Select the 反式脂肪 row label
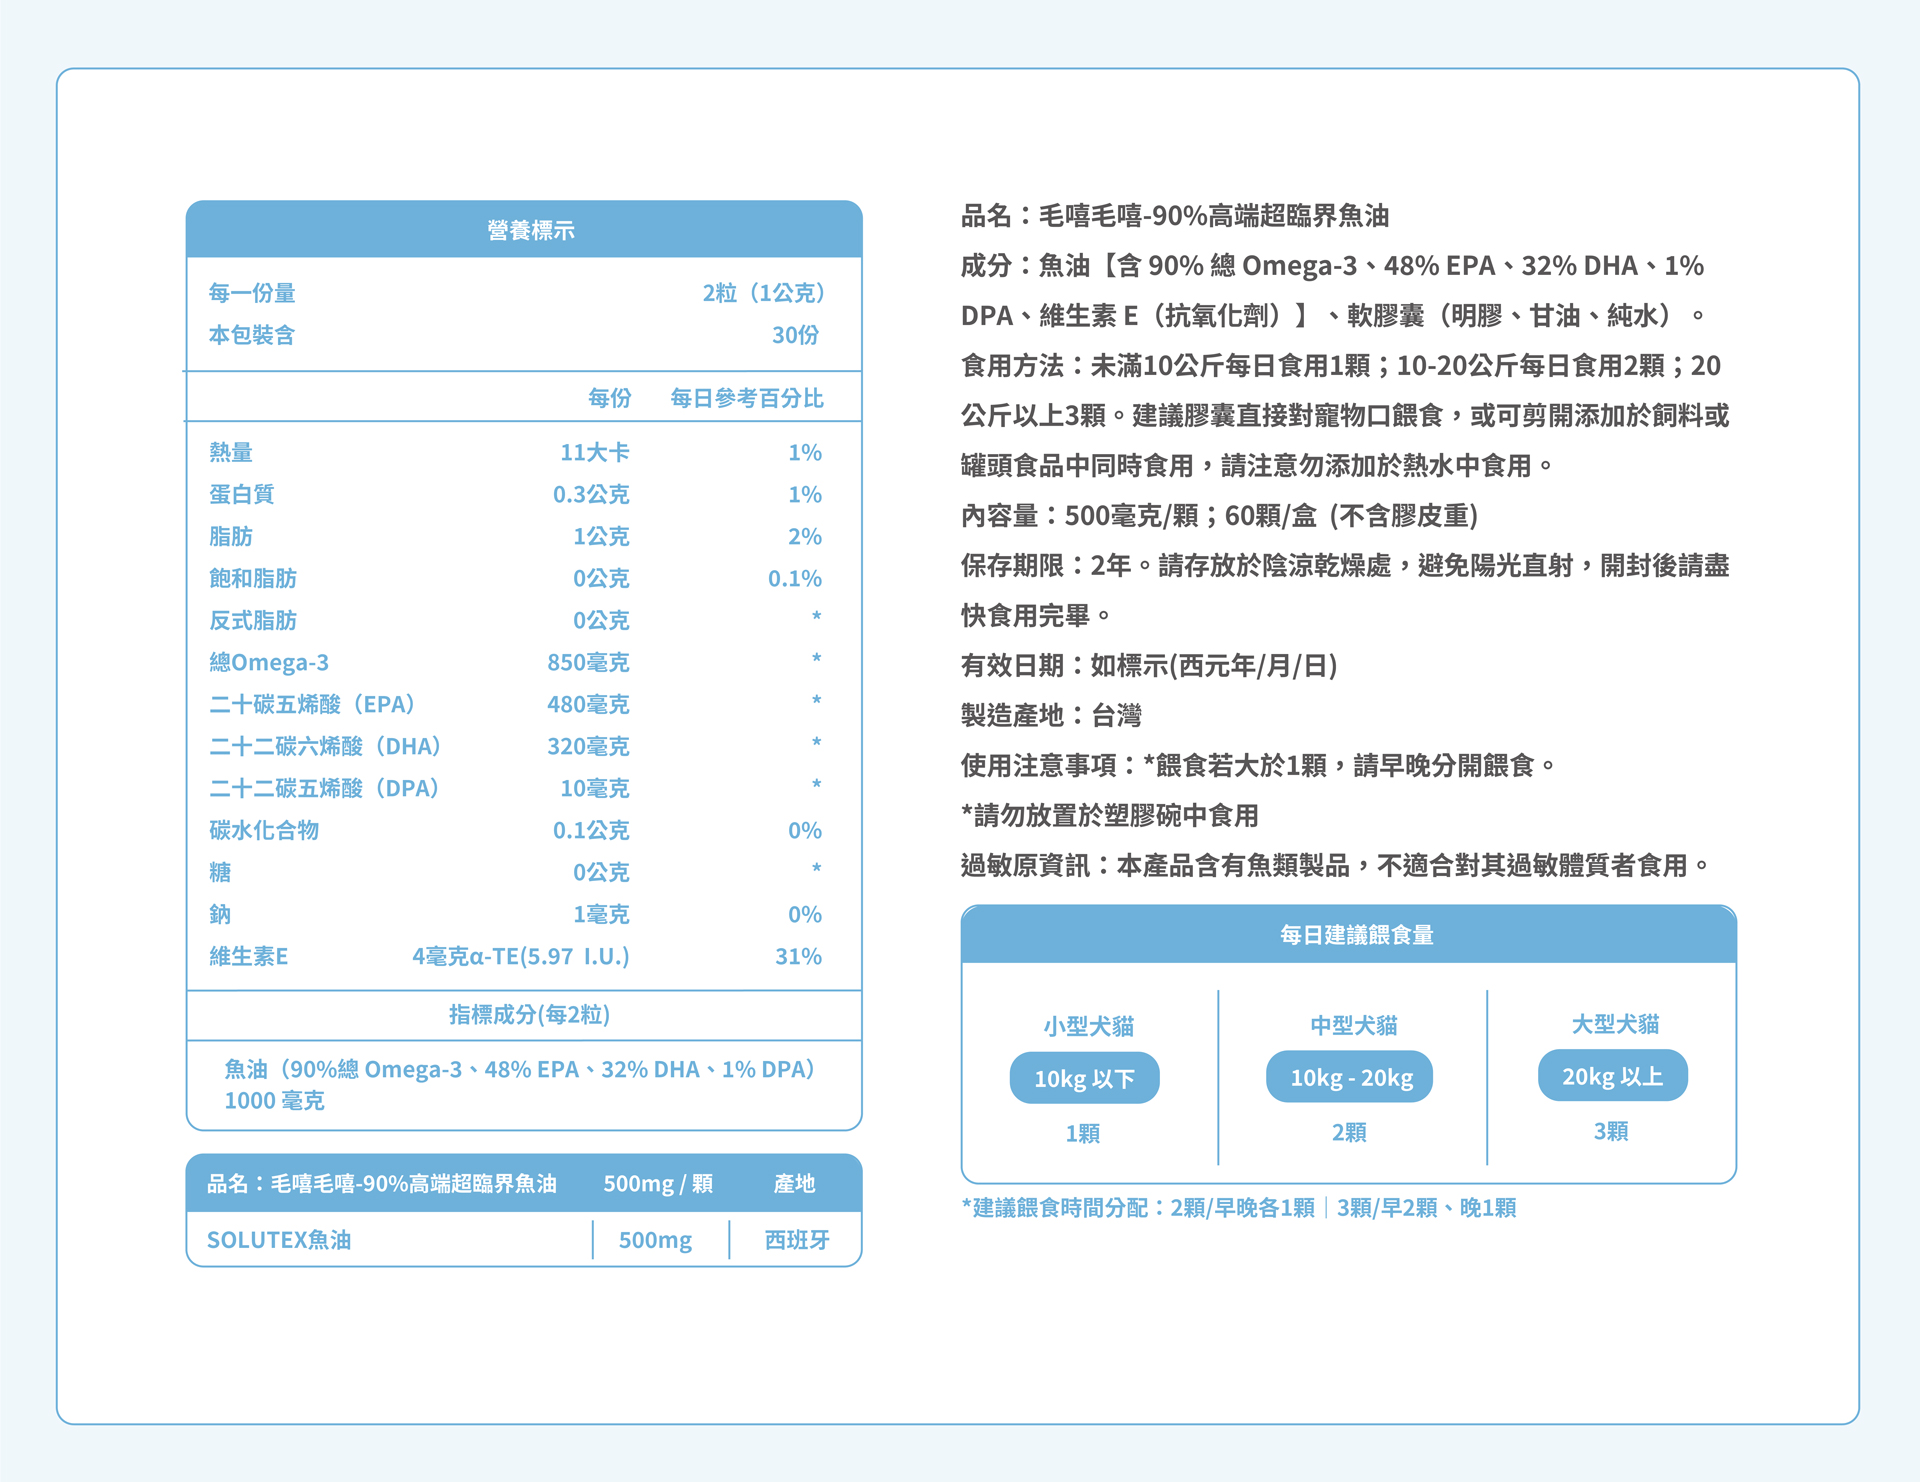Screen dimensions: 1920x1482 [253, 620]
